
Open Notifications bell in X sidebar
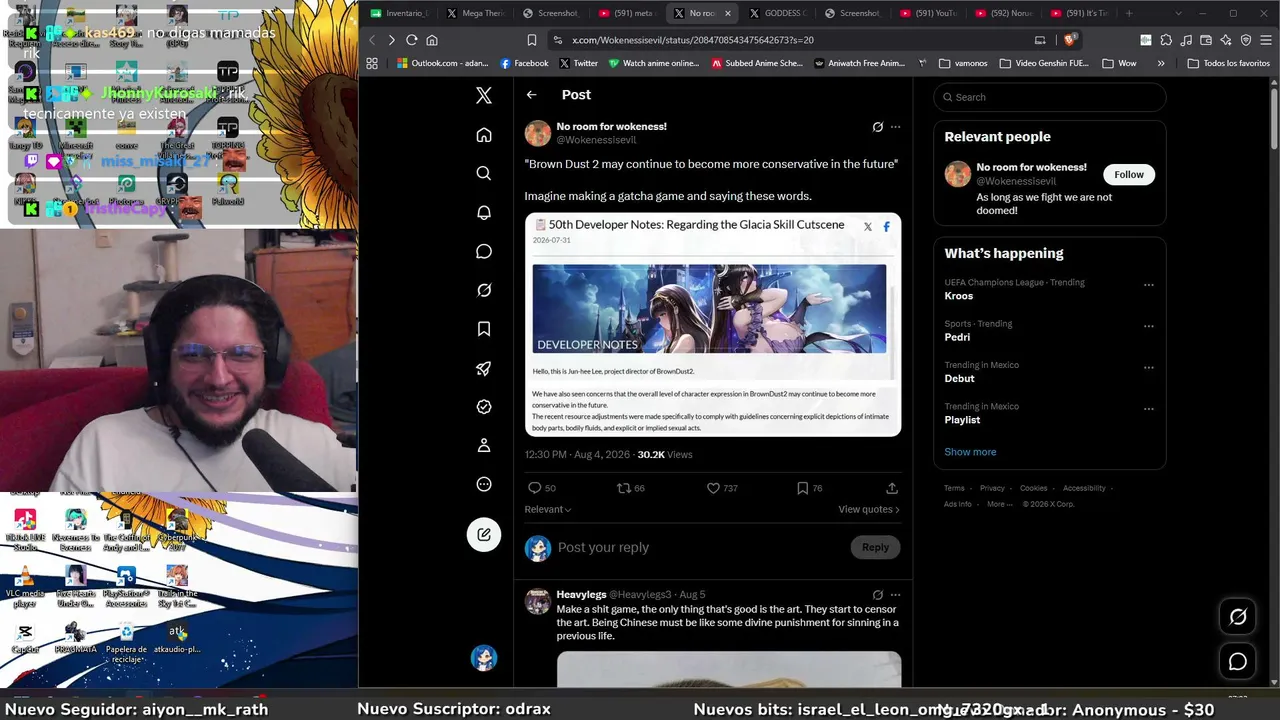coord(484,213)
